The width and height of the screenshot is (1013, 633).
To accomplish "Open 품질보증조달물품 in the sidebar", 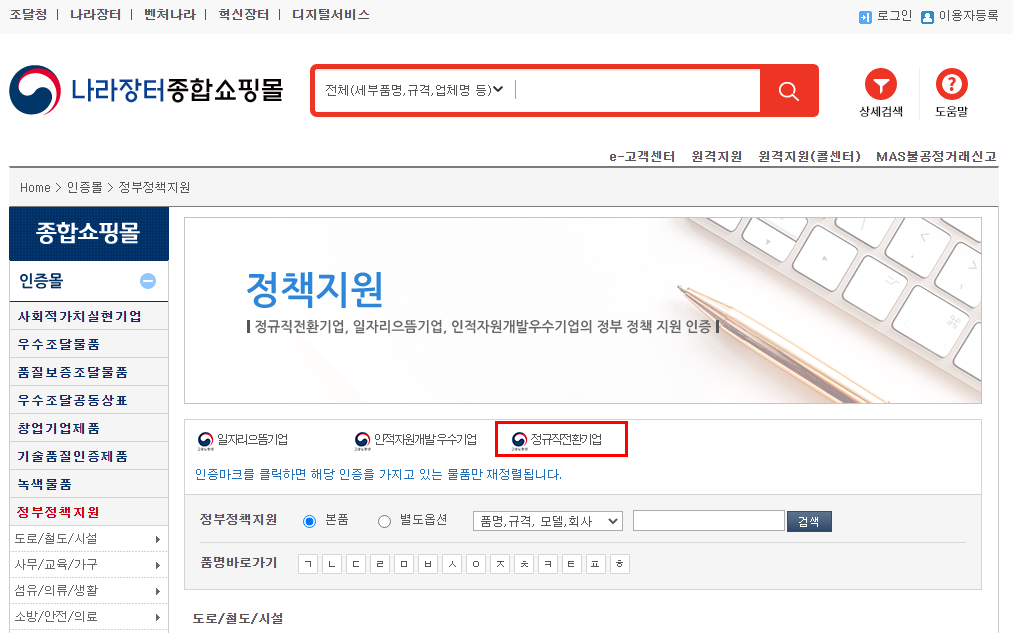I will 72,372.
